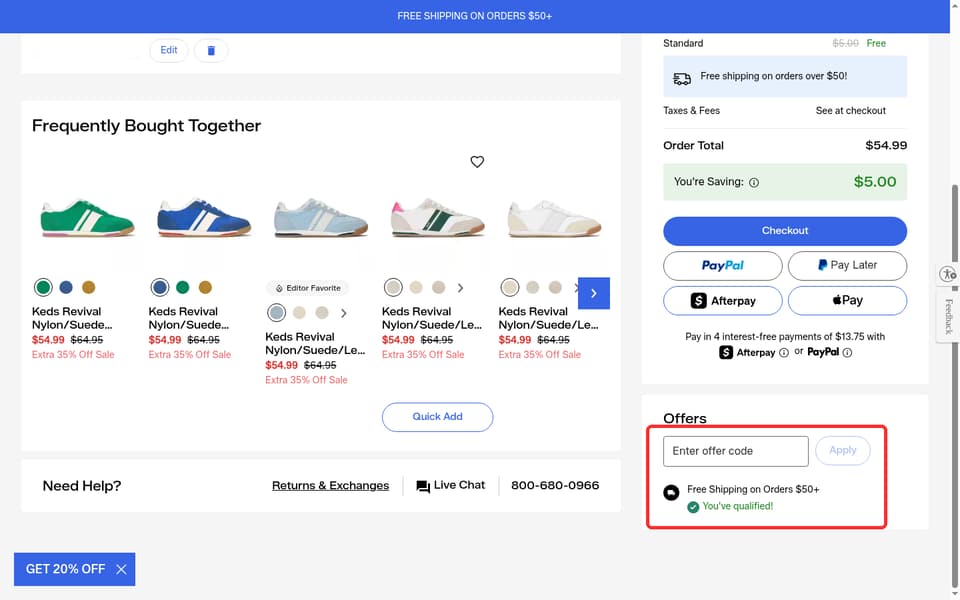The width and height of the screenshot is (960, 600).
Task: Open white sneaker with green stripes image
Action: coord(437,217)
